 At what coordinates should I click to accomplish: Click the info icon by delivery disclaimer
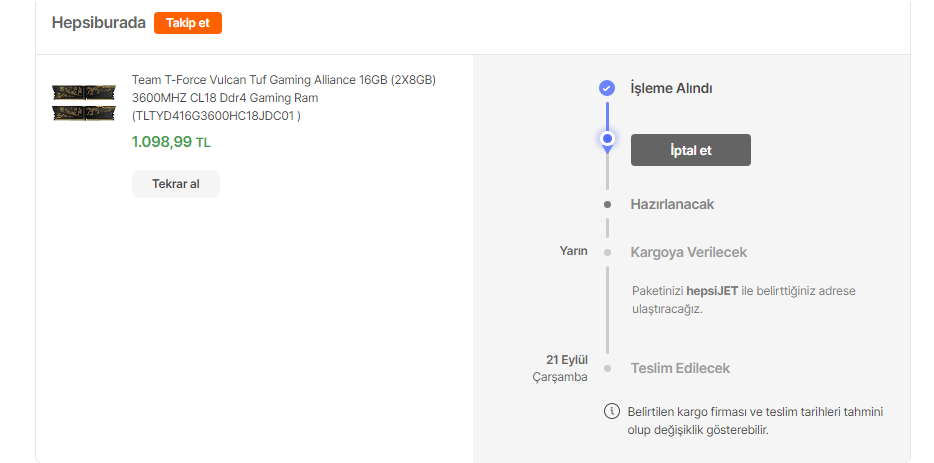click(612, 411)
